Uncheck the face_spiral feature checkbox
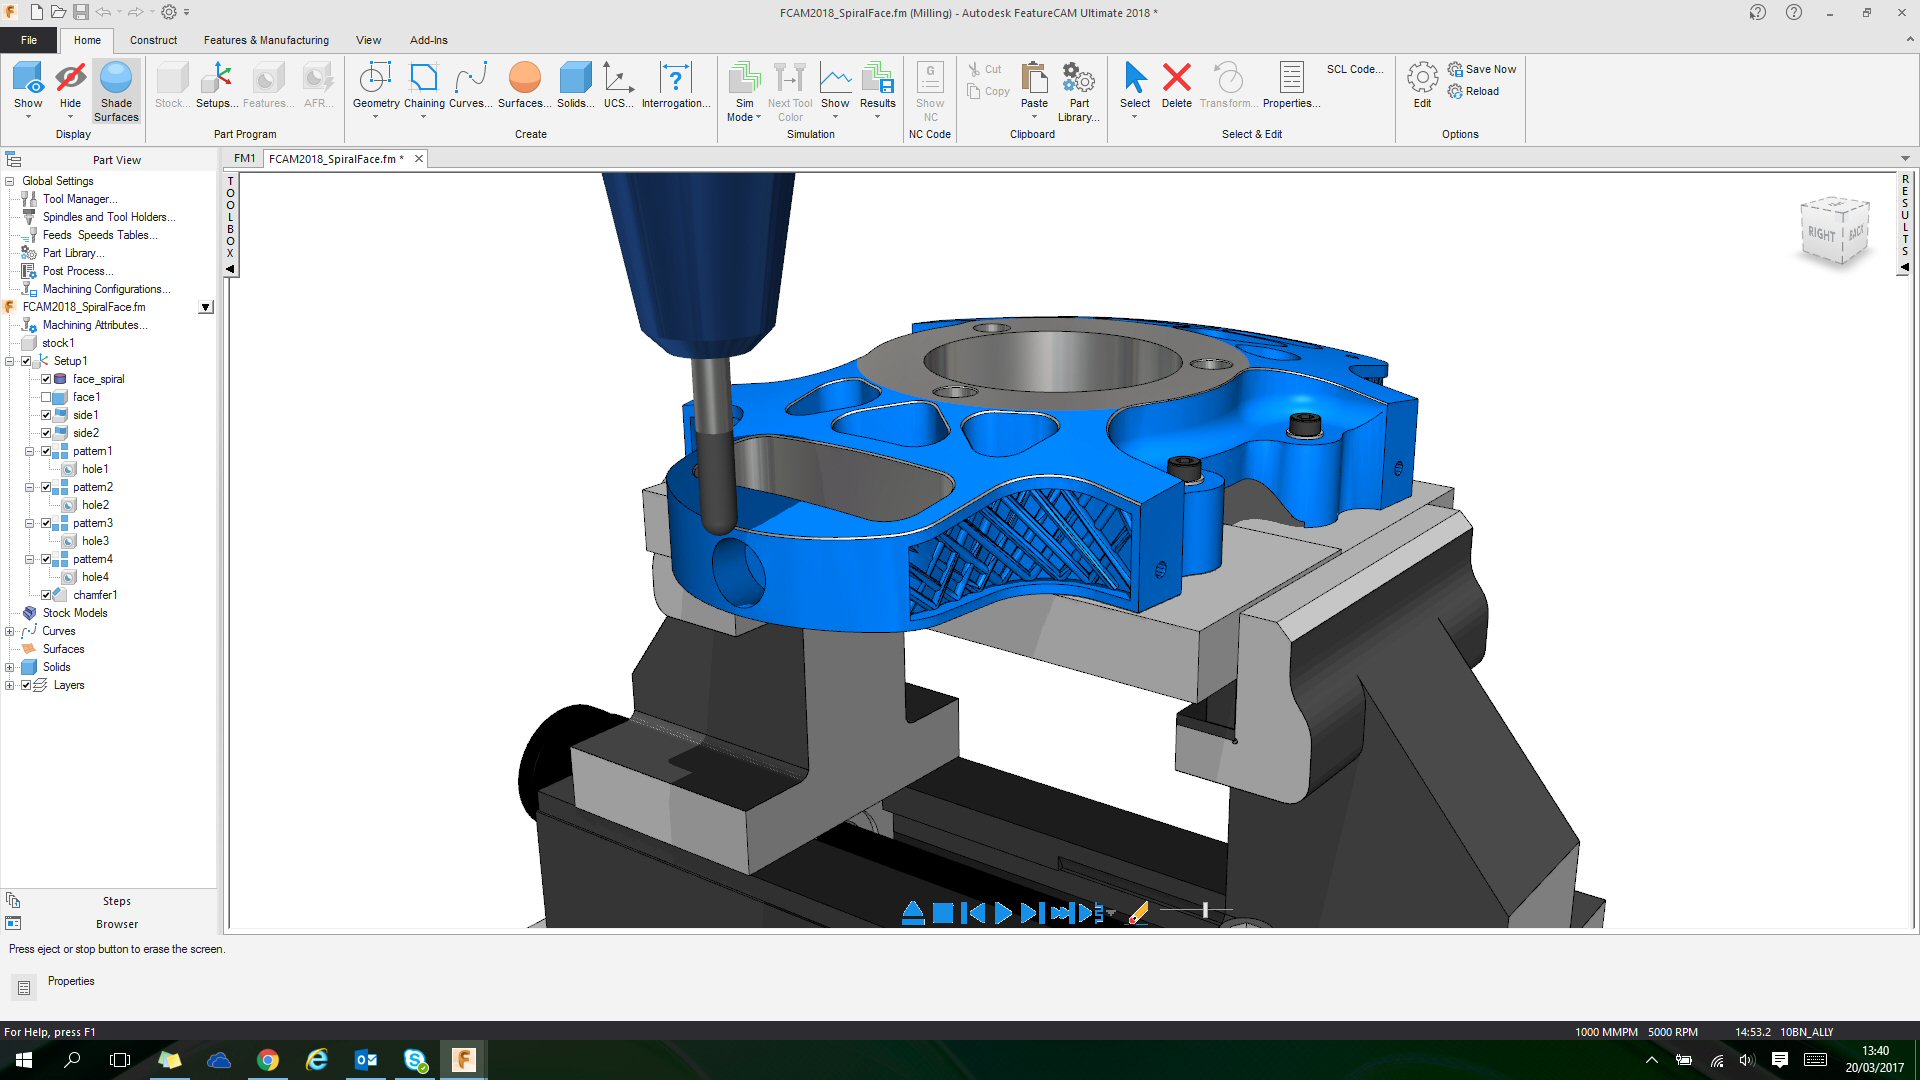 [46, 379]
